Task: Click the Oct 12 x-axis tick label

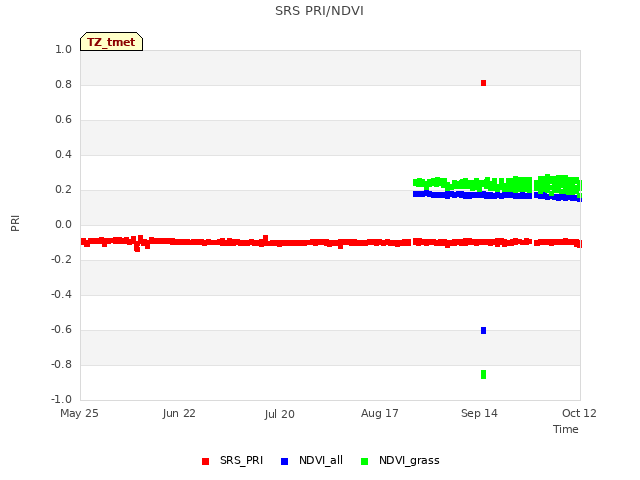Action: [x=579, y=413]
